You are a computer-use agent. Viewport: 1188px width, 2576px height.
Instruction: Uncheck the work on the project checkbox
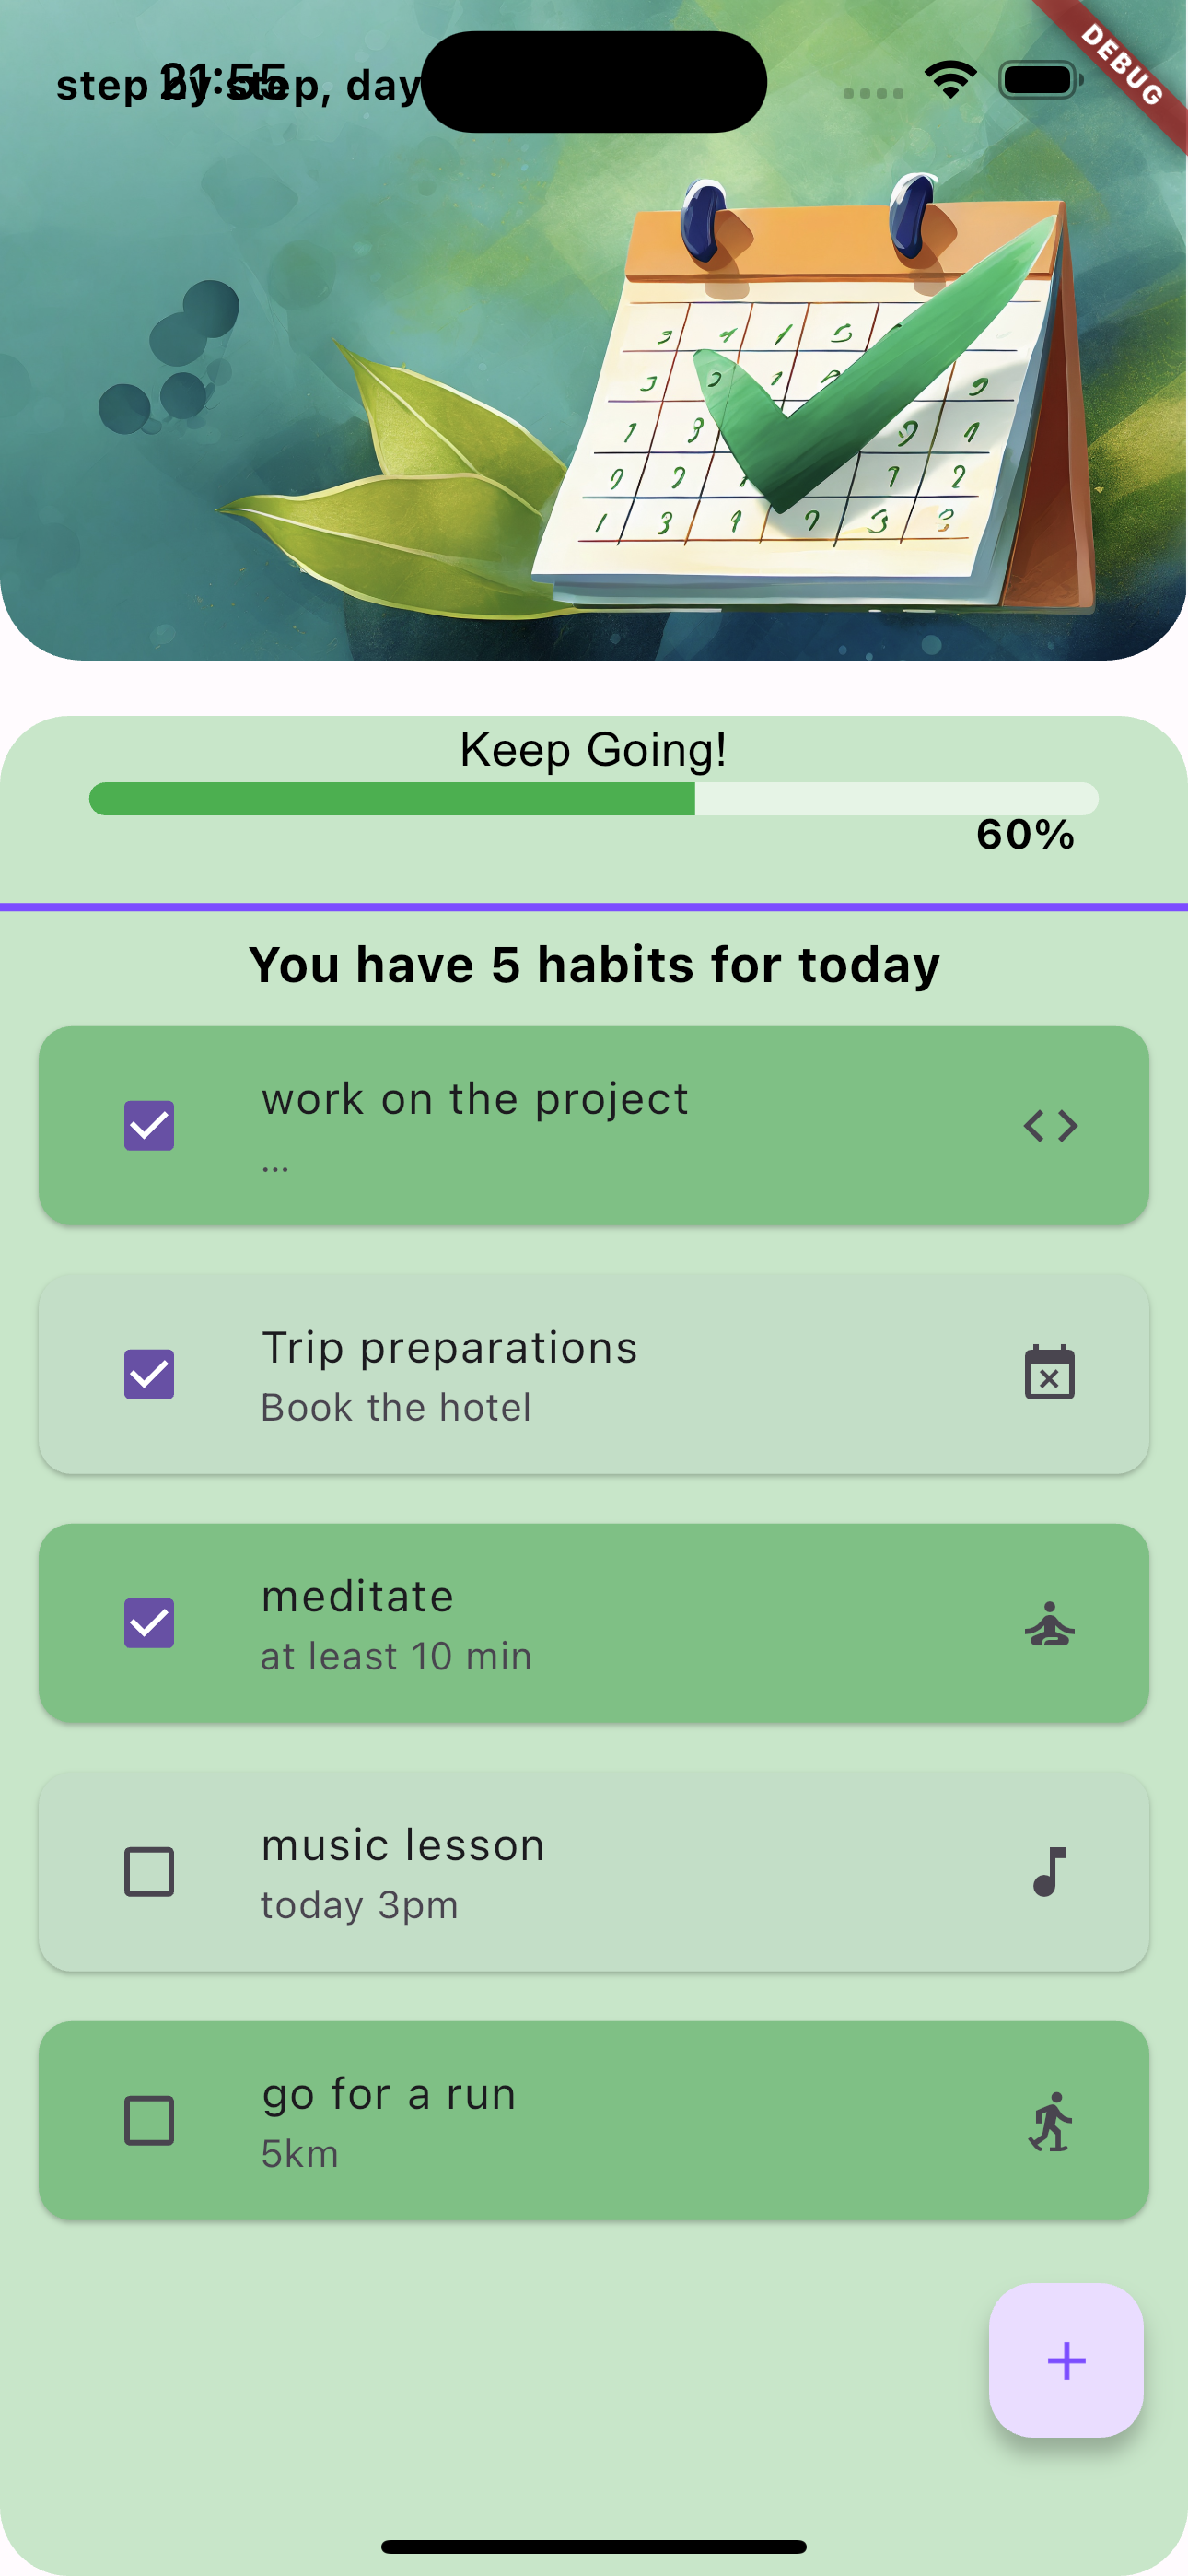[149, 1126]
